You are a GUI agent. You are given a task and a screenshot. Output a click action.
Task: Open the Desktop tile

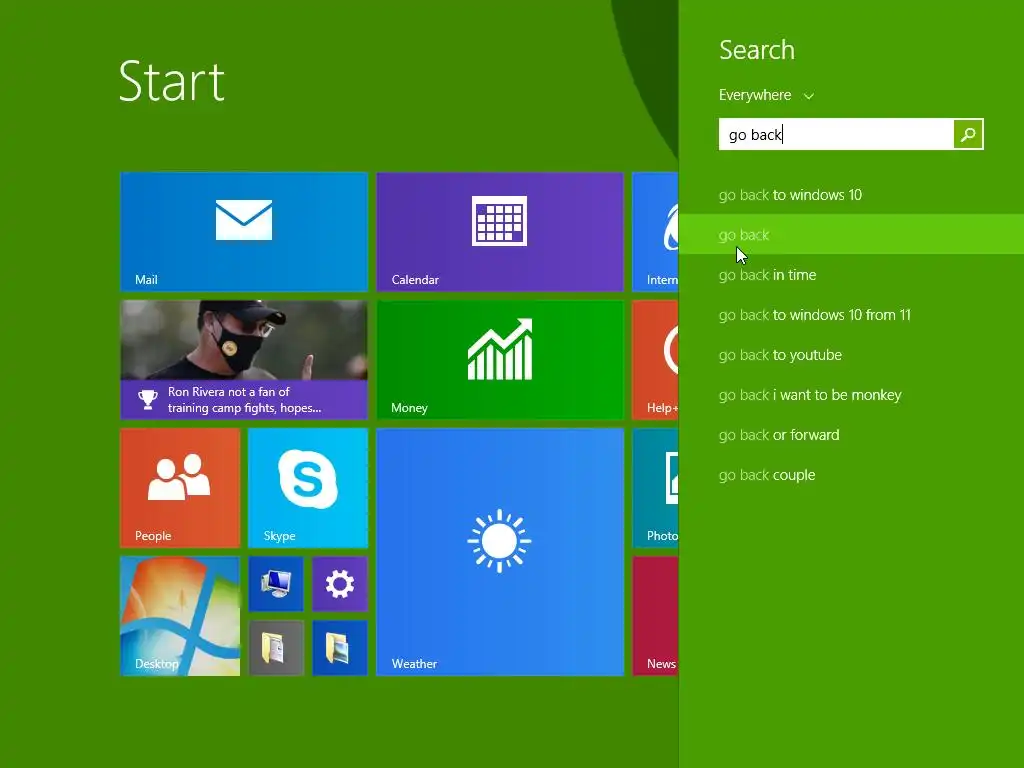(x=180, y=615)
